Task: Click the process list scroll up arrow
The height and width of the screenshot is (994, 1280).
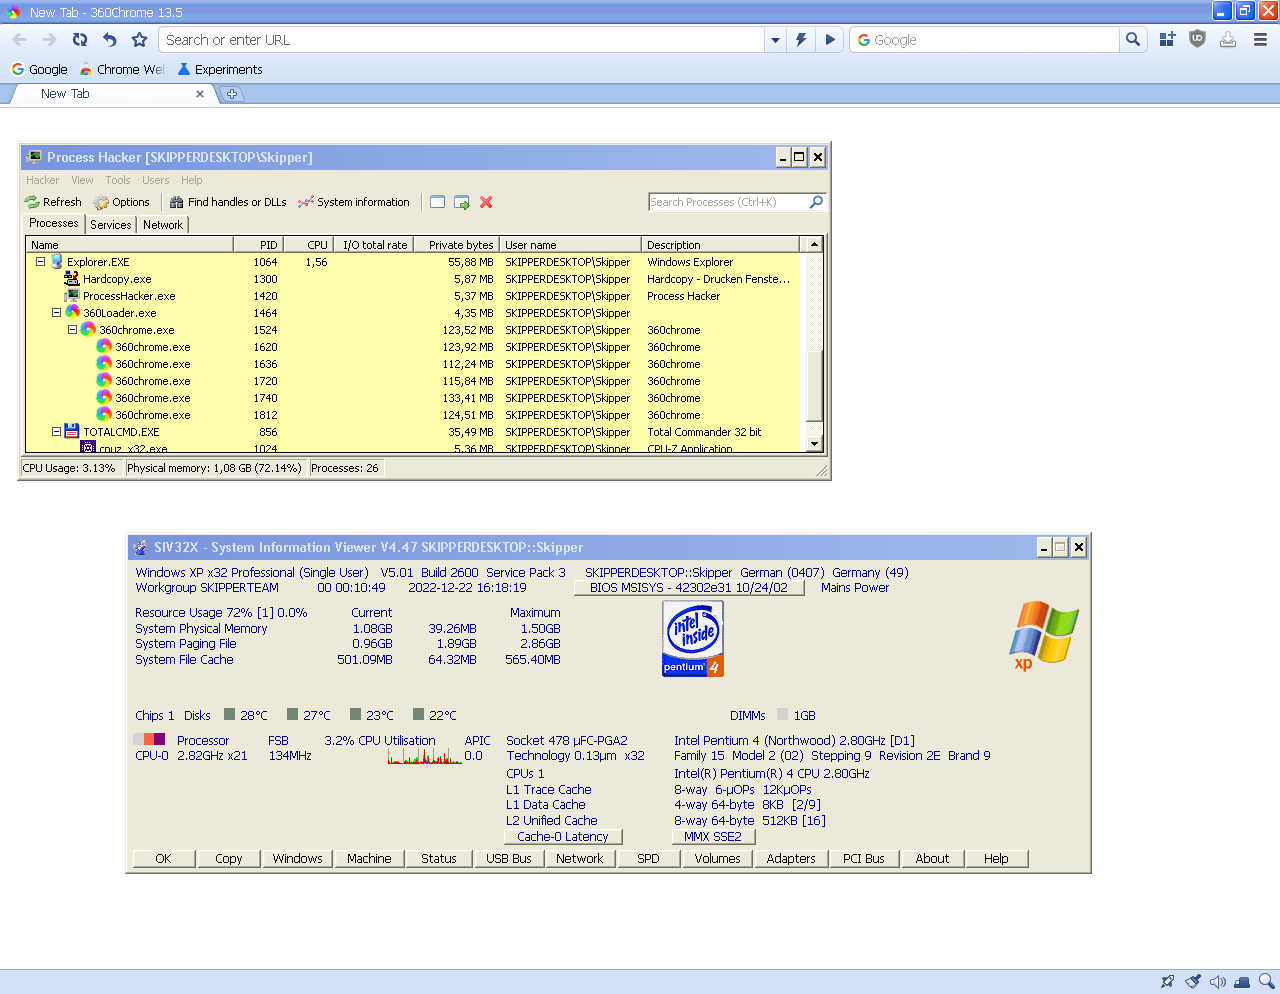Action: coord(814,245)
